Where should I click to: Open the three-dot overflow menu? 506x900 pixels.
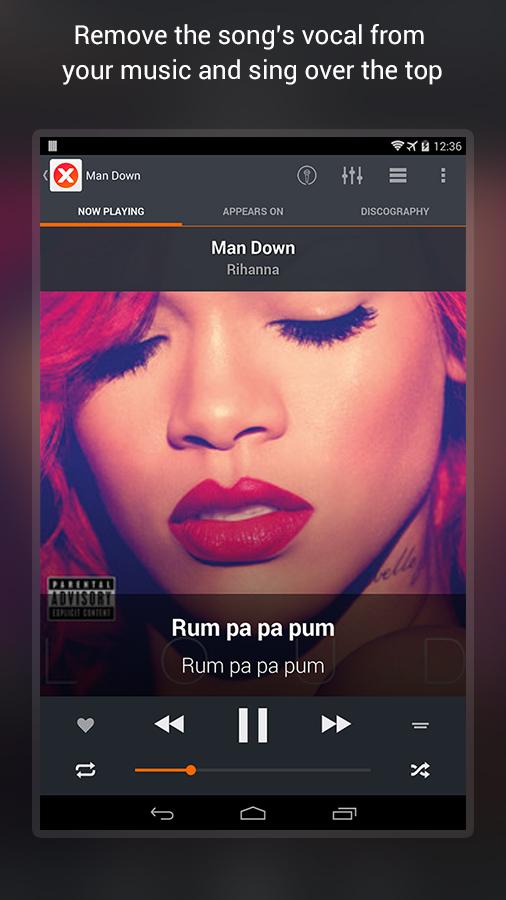coord(443,175)
